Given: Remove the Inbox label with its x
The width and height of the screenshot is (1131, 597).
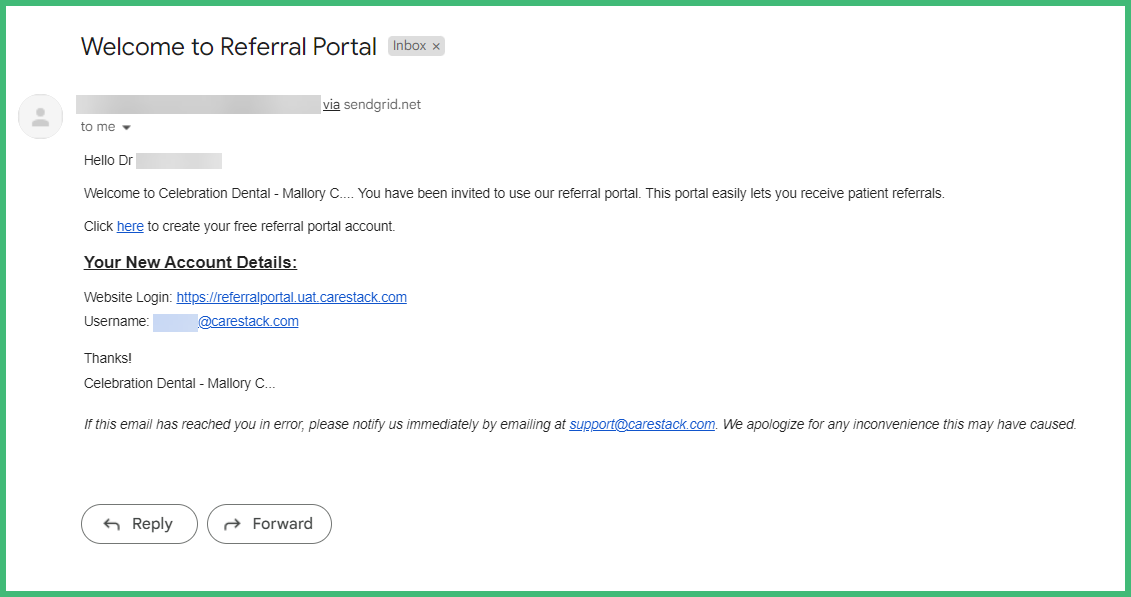Looking at the screenshot, I should click(436, 46).
